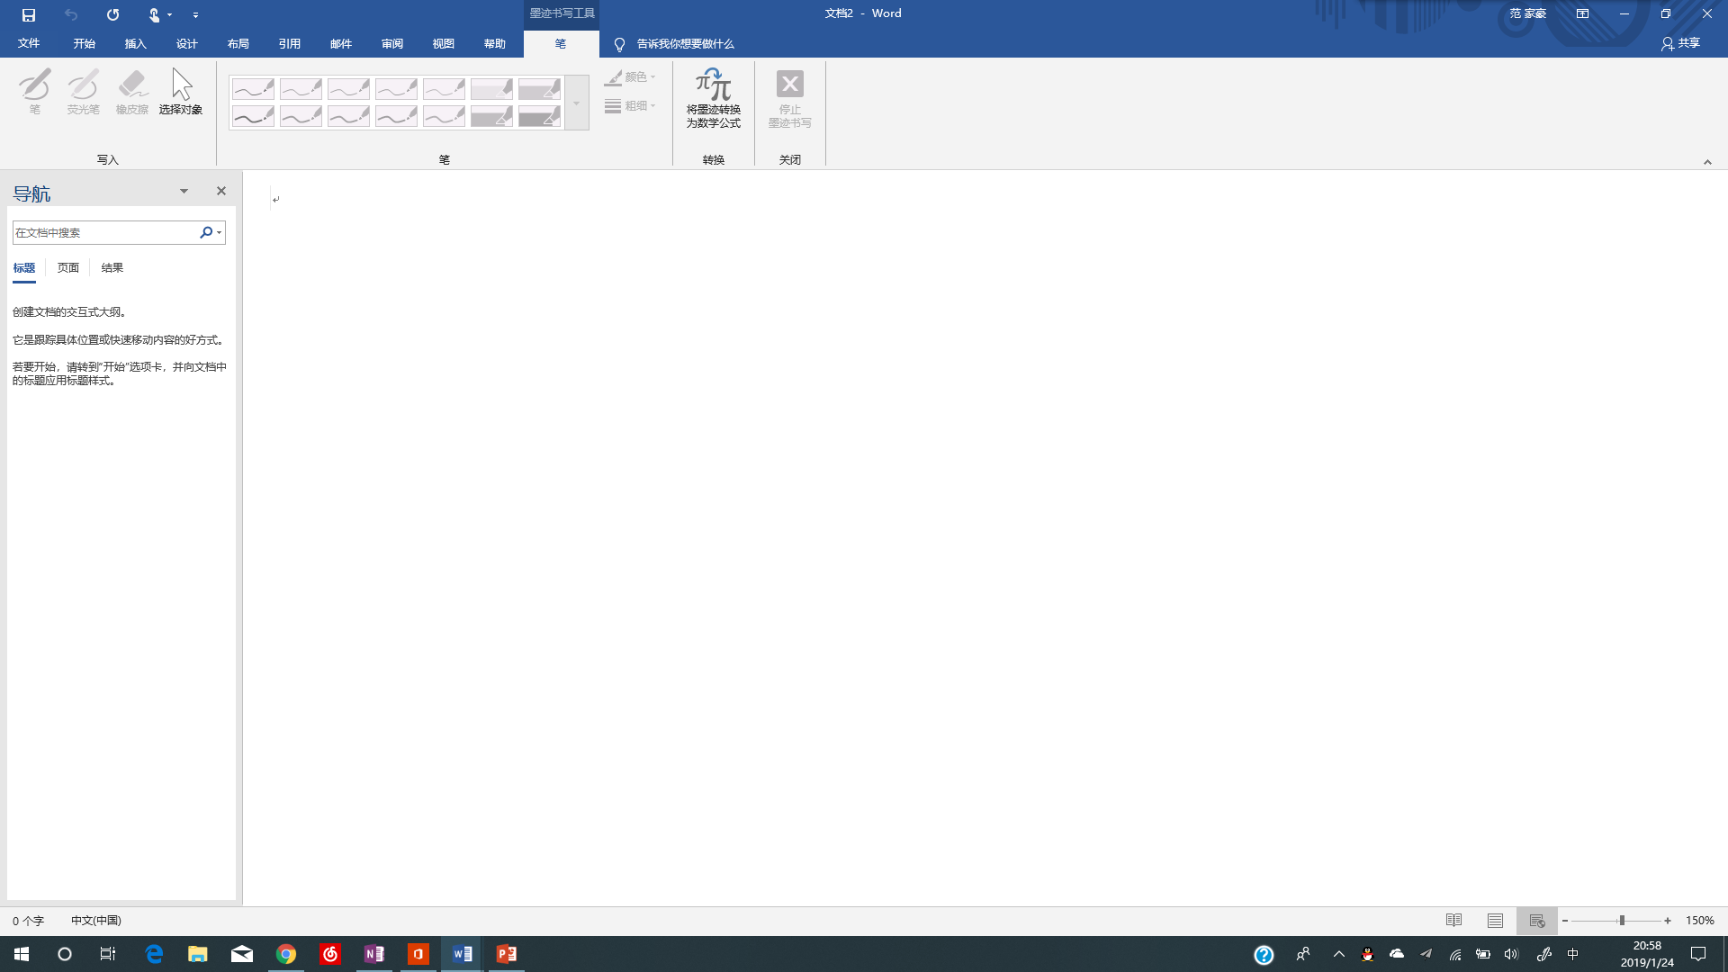Viewport: 1728px width, 972px height.
Task: Open File Explorer from the taskbar
Action: tap(198, 954)
